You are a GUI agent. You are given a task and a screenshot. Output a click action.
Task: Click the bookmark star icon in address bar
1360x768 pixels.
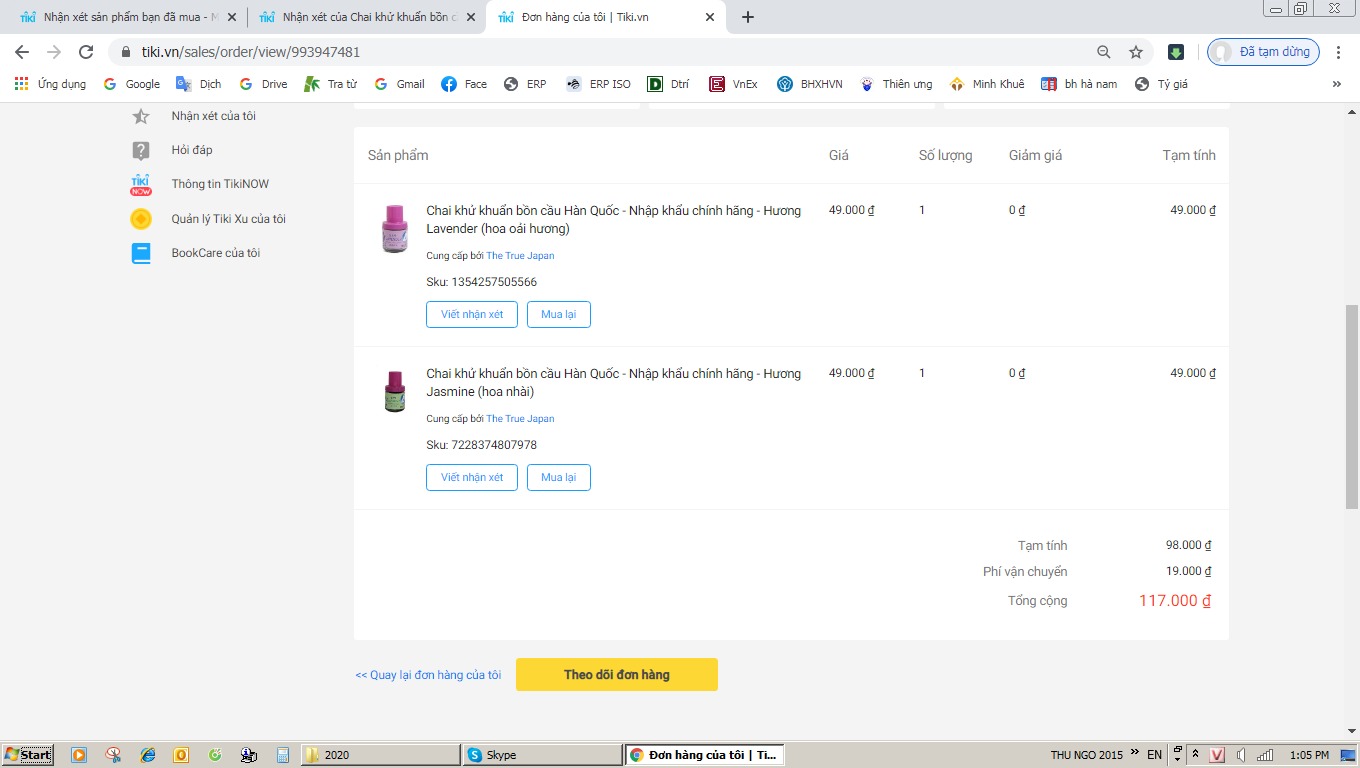click(x=1136, y=52)
